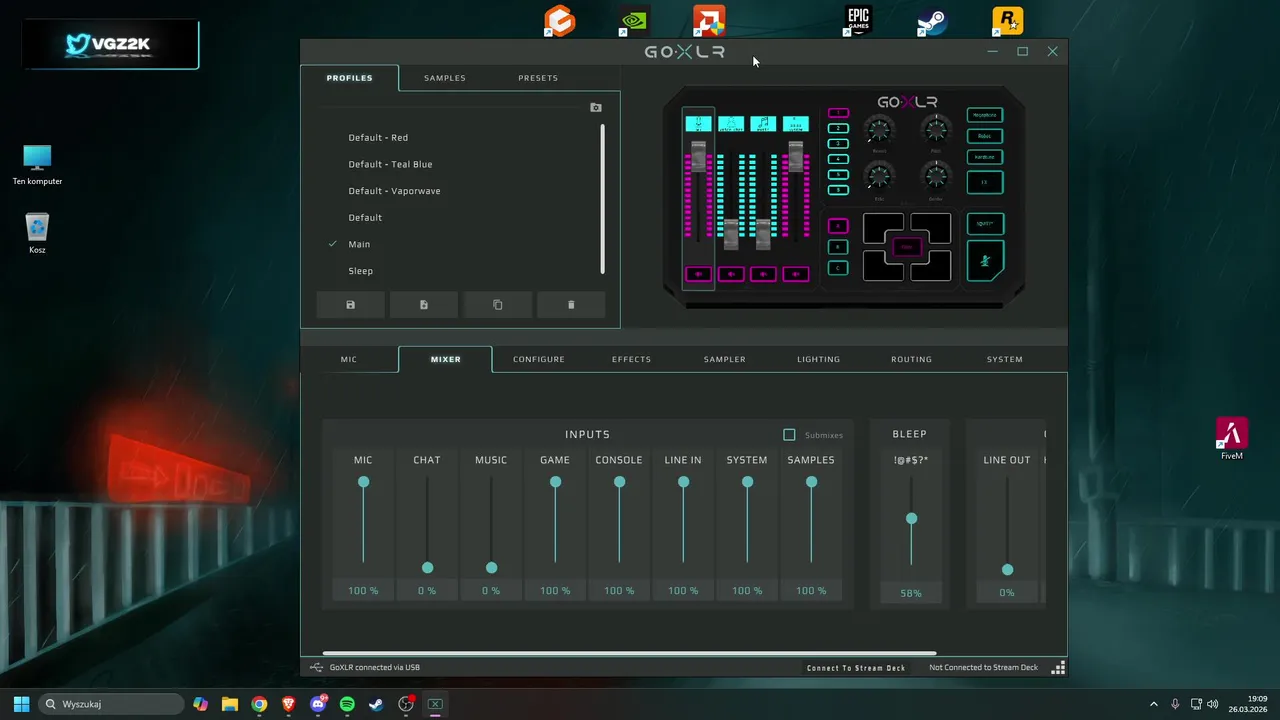Click the center sampler pad button on the device
The width and height of the screenshot is (1280, 720).
(x=907, y=247)
